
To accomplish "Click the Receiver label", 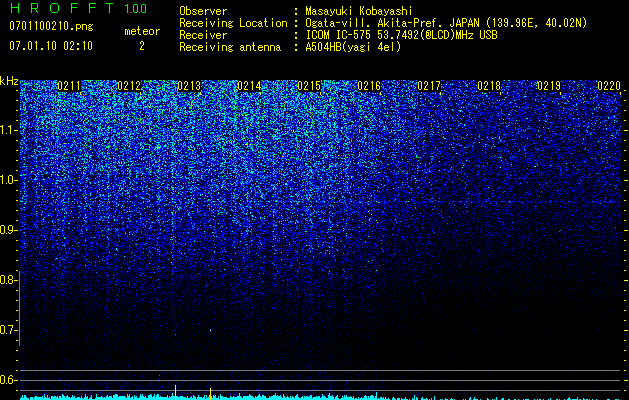I will 203,35.
